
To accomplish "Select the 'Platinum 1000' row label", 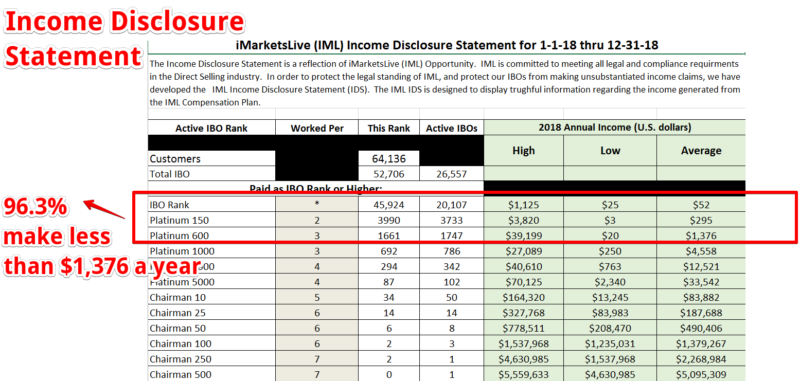I will coord(211,251).
